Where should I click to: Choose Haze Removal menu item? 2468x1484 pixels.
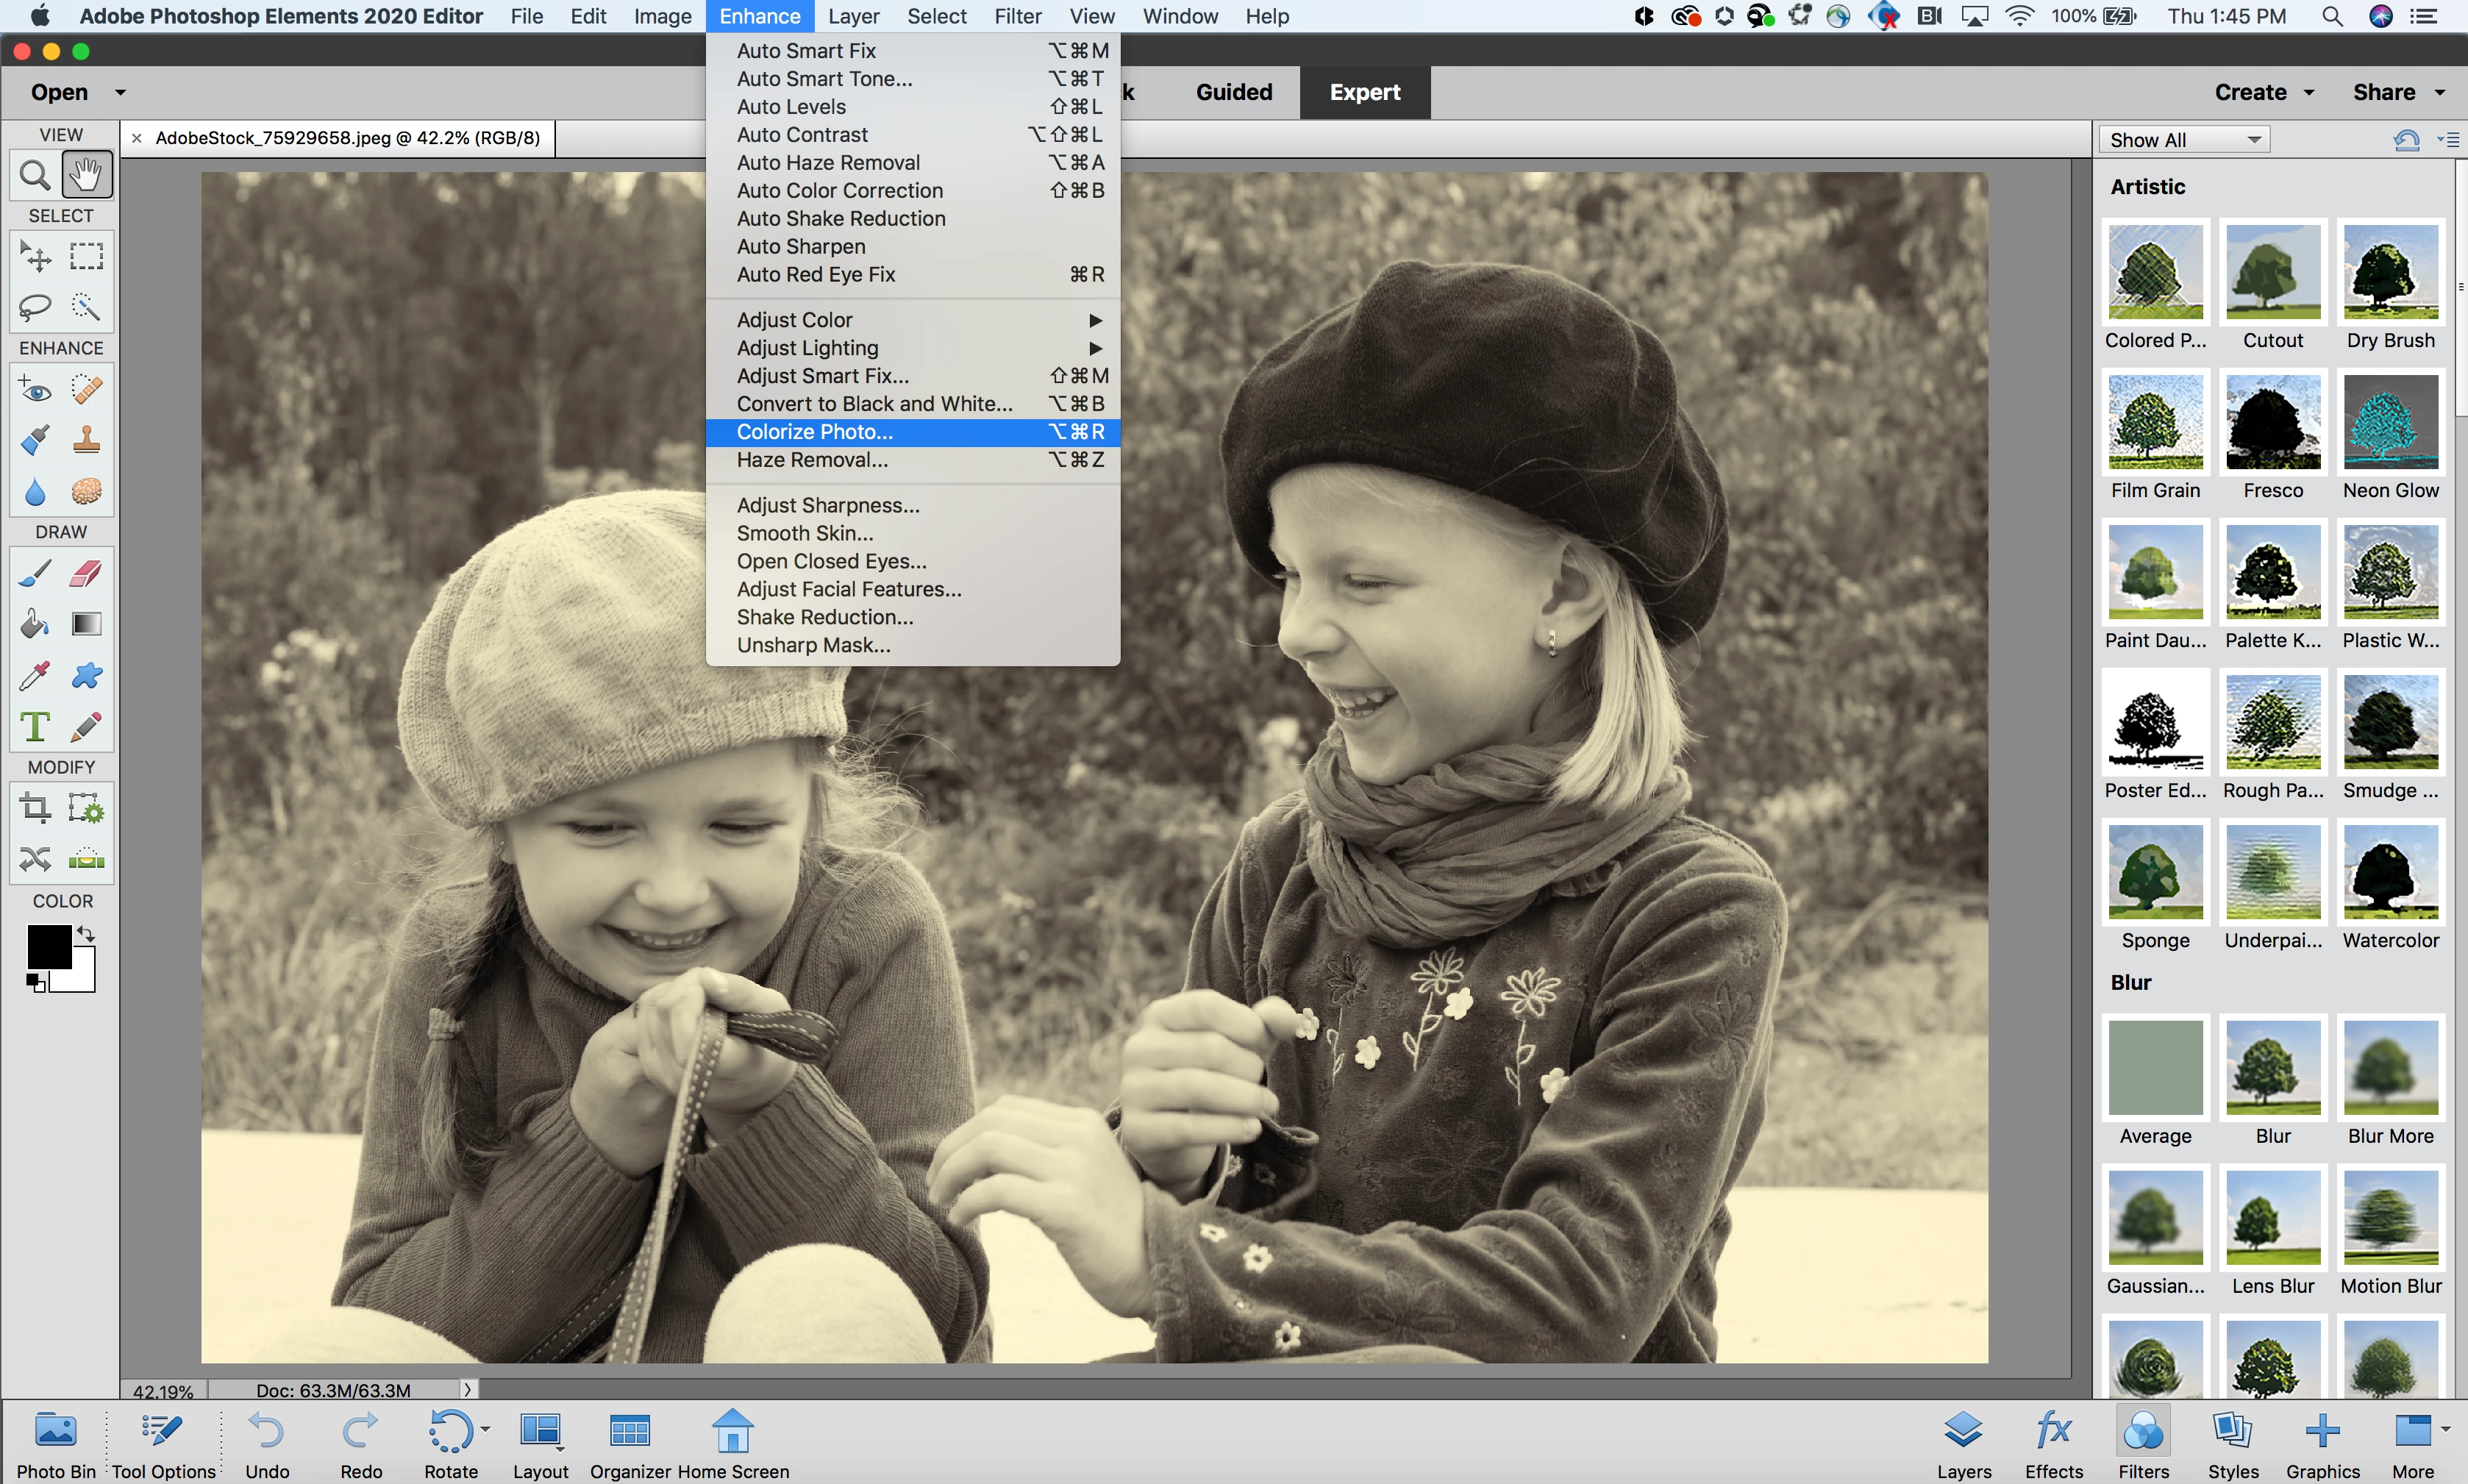(812, 460)
